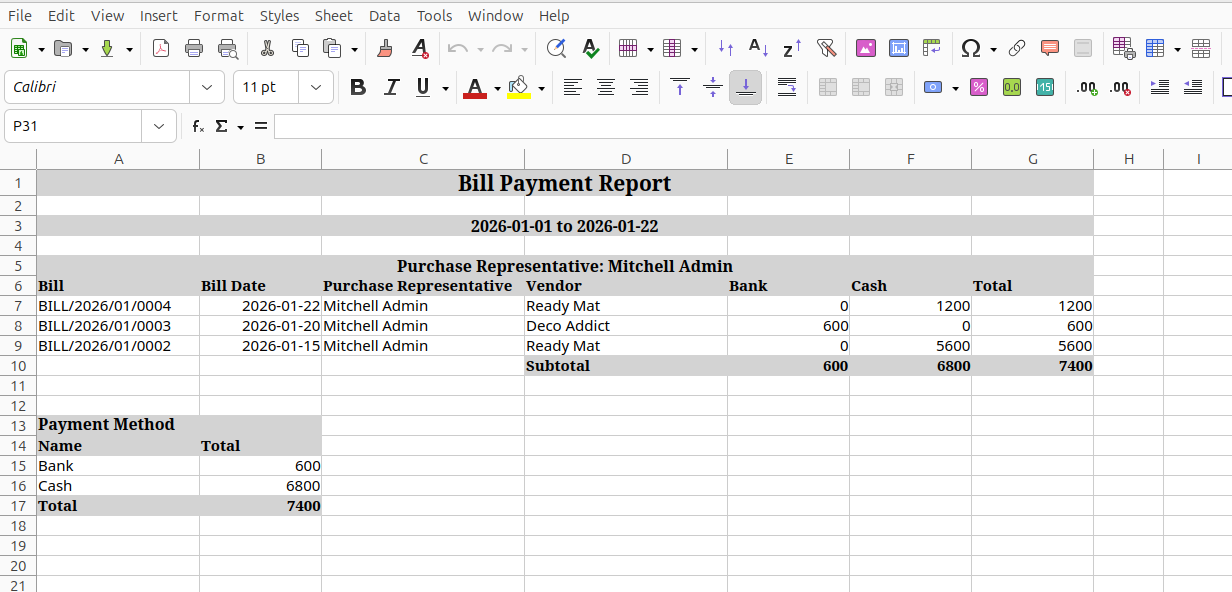Image resolution: width=1232 pixels, height=592 pixels.
Task: Click inside the Name Box field
Action: tap(74, 126)
